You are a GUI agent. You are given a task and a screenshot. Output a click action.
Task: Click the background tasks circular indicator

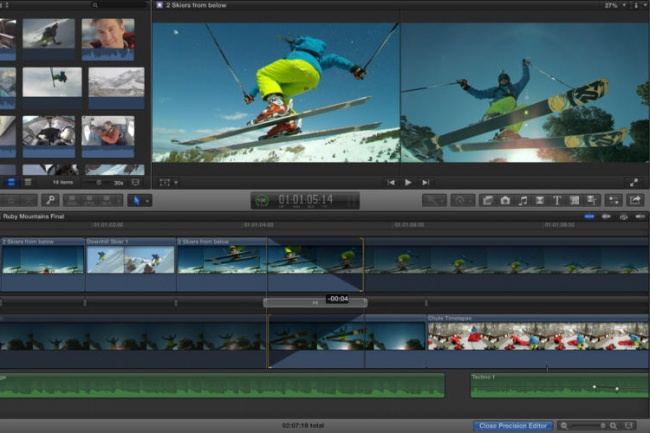(262, 201)
